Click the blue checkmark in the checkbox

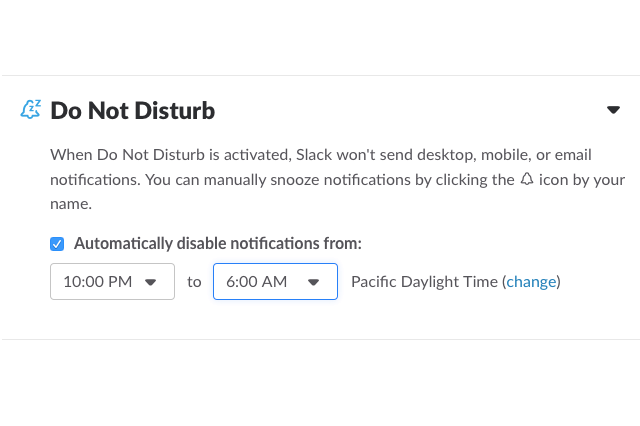coord(57,244)
